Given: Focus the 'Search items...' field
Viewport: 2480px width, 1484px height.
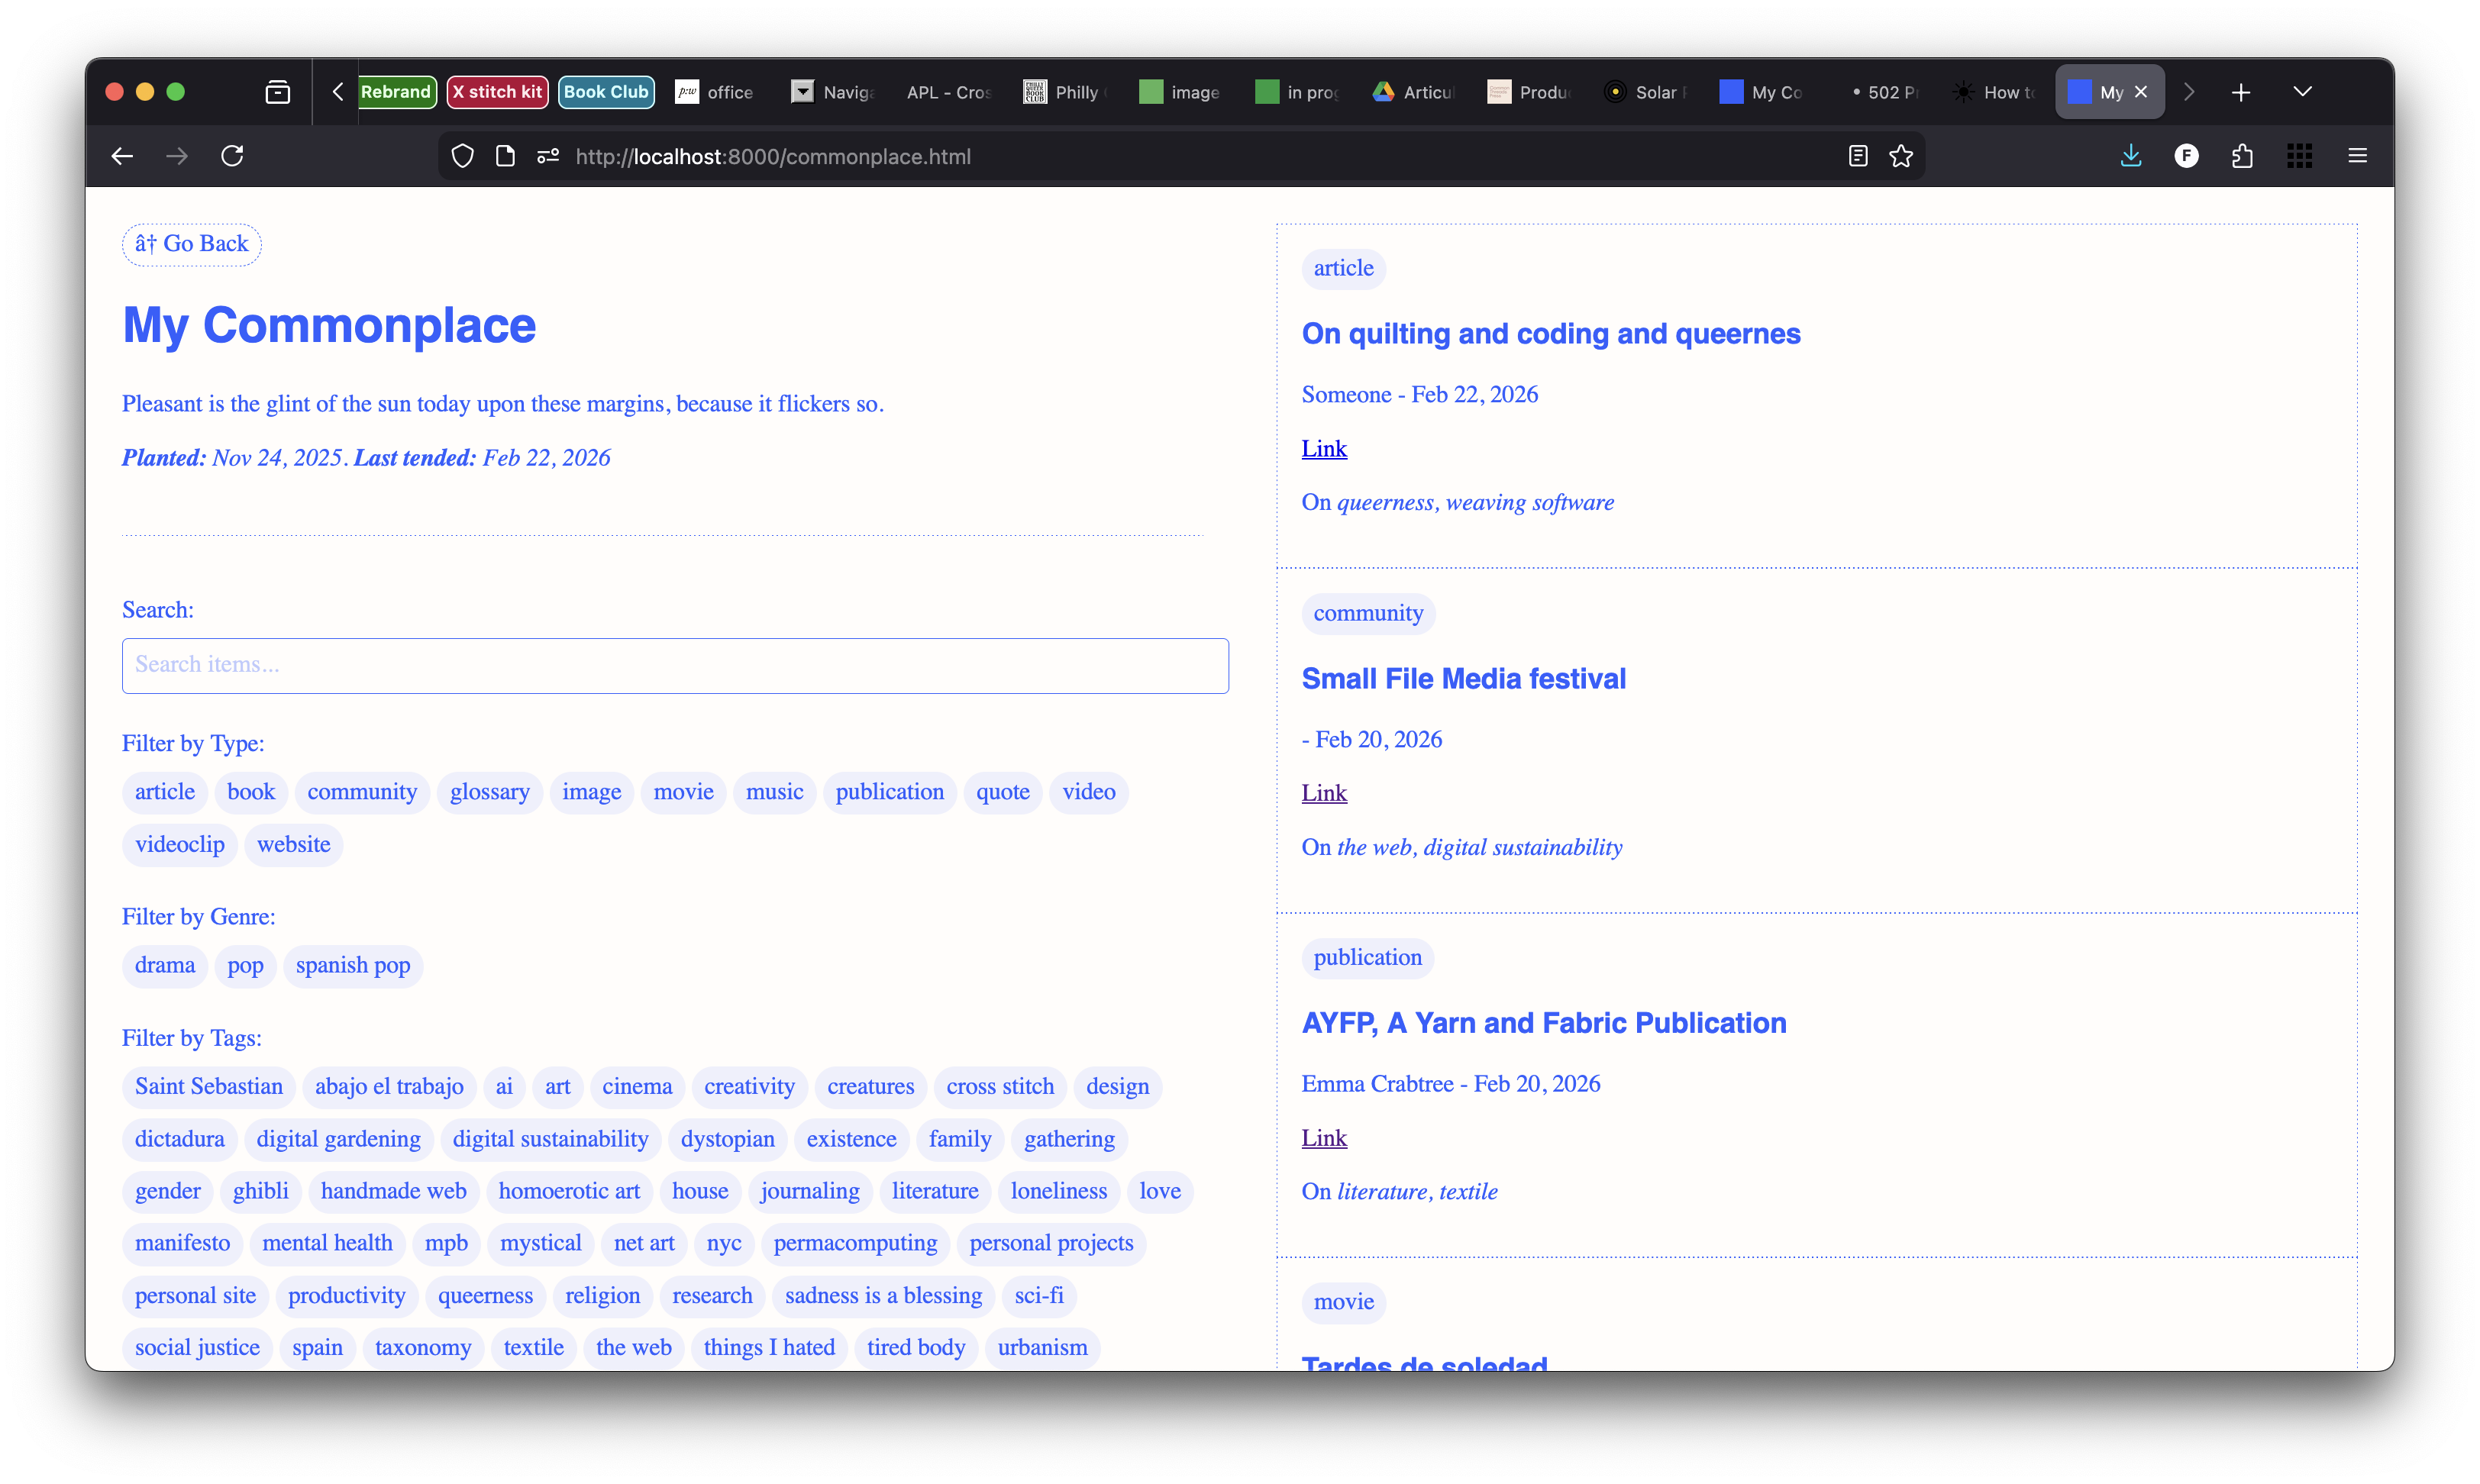Looking at the screenshot, I should 675,665.
